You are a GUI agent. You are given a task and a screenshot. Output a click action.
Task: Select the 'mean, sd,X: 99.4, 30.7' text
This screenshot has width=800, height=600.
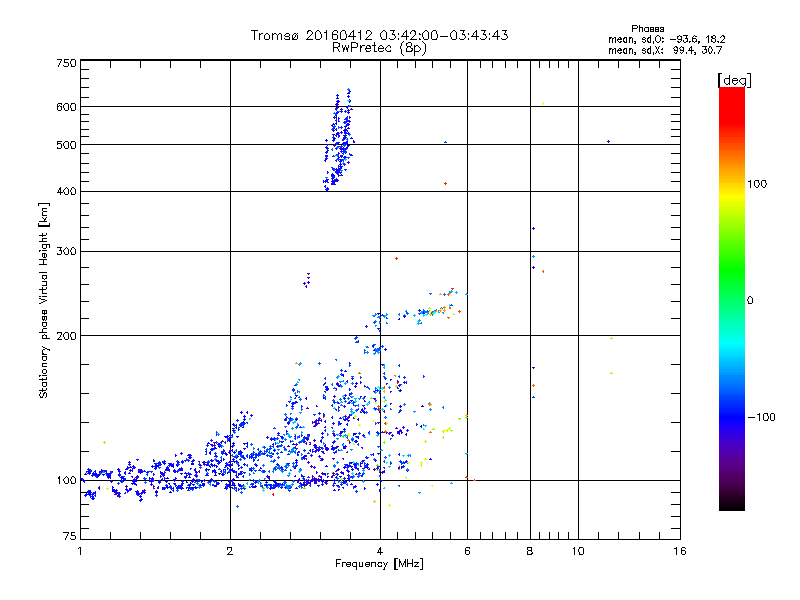tap(665, 50)
